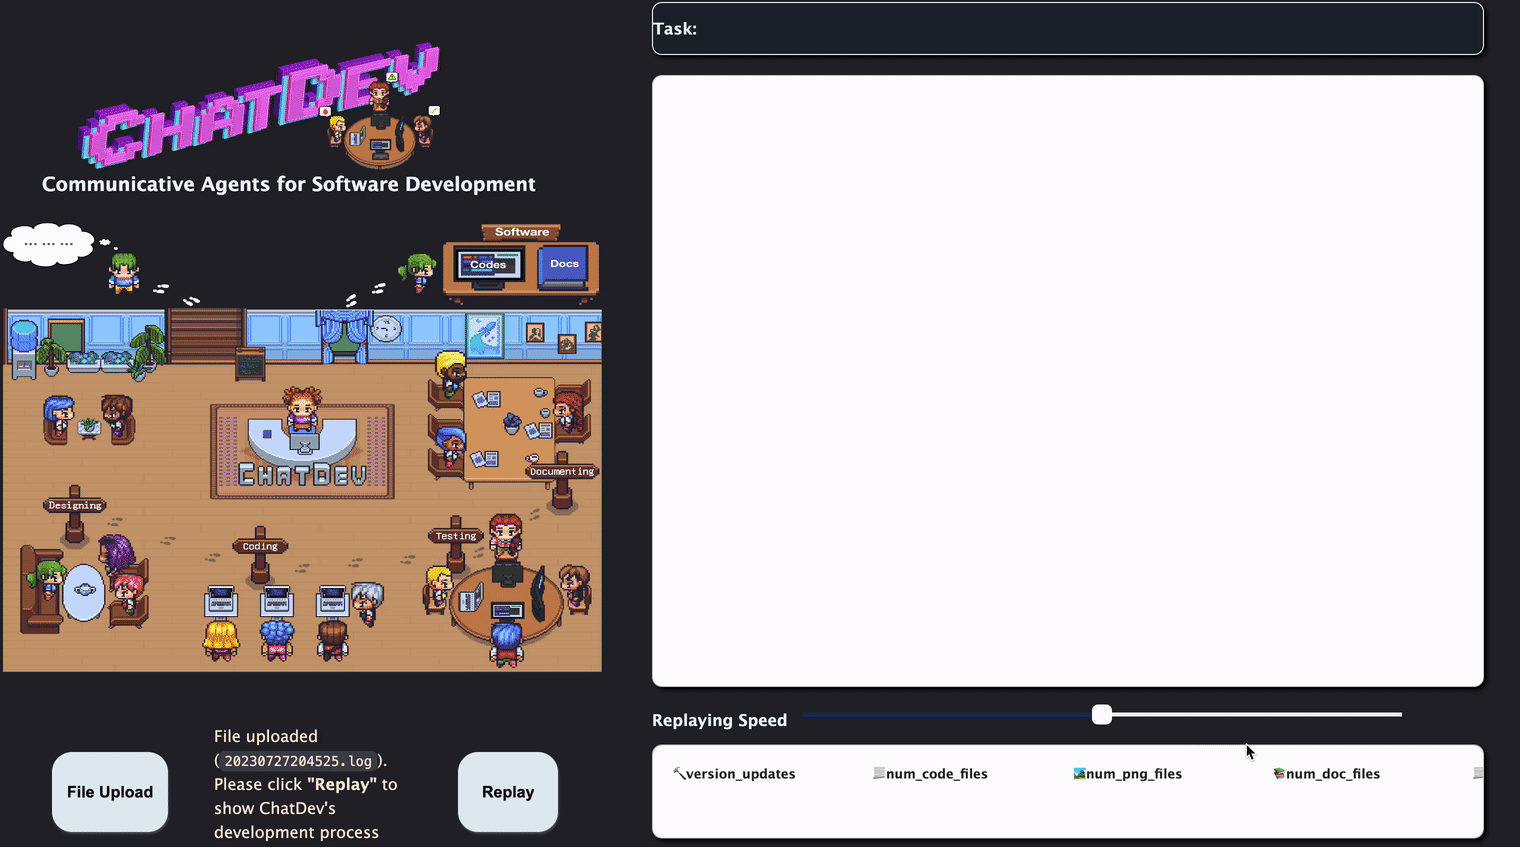Click the receptionist at ChatDev desk

(x=302, y=410)
